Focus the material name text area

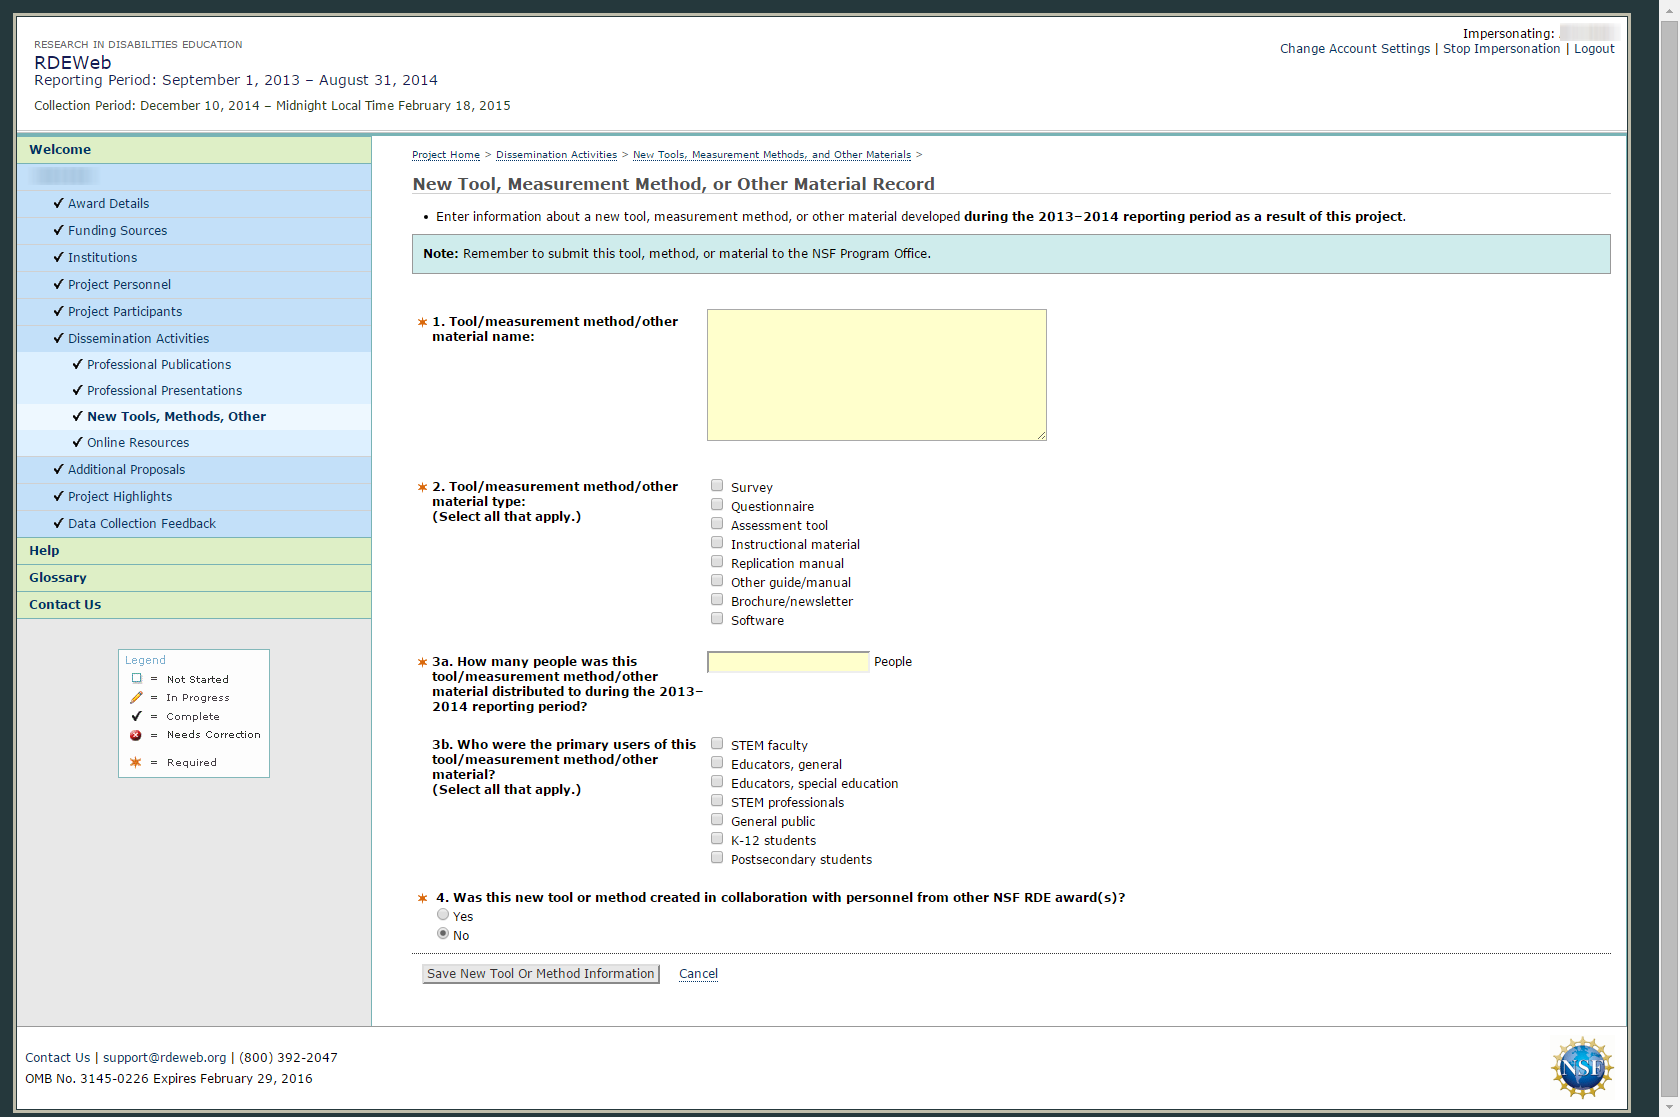point(876,375)
